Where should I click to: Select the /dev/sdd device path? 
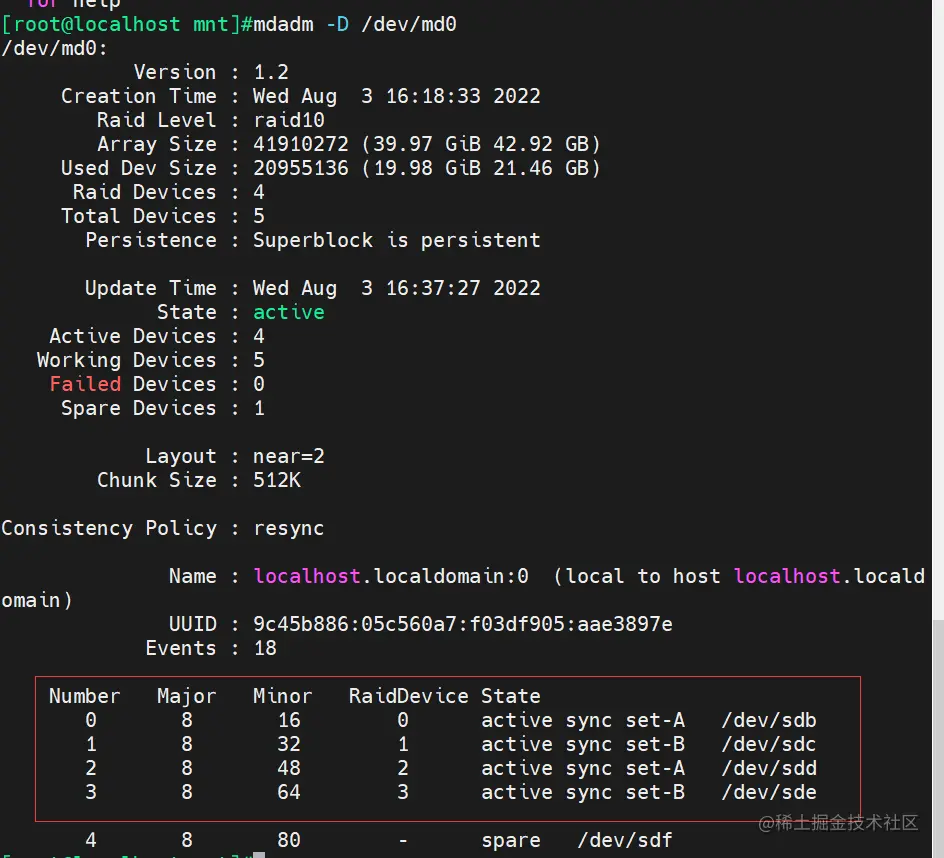click(768, 768)
